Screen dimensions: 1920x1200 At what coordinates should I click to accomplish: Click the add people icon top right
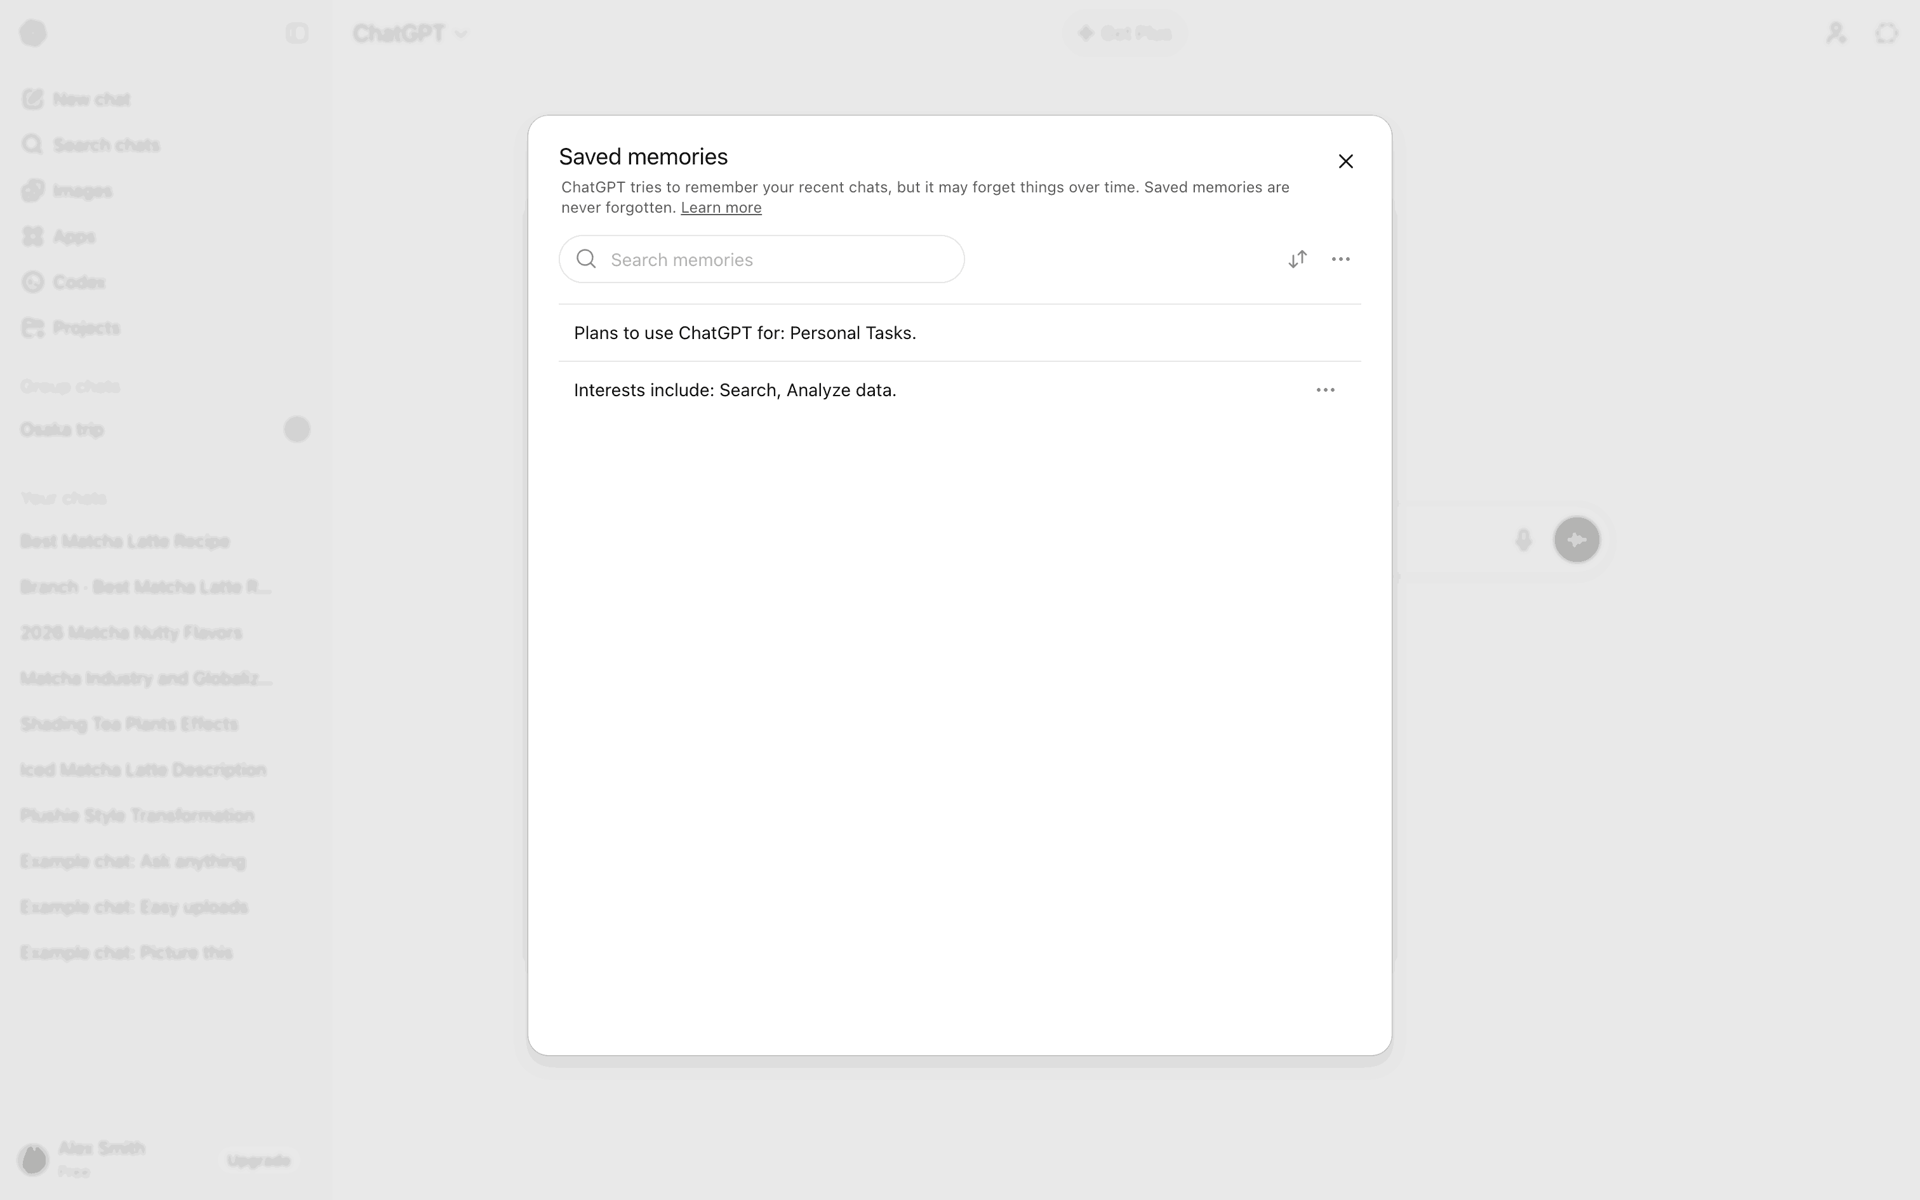pos(1836,33)
